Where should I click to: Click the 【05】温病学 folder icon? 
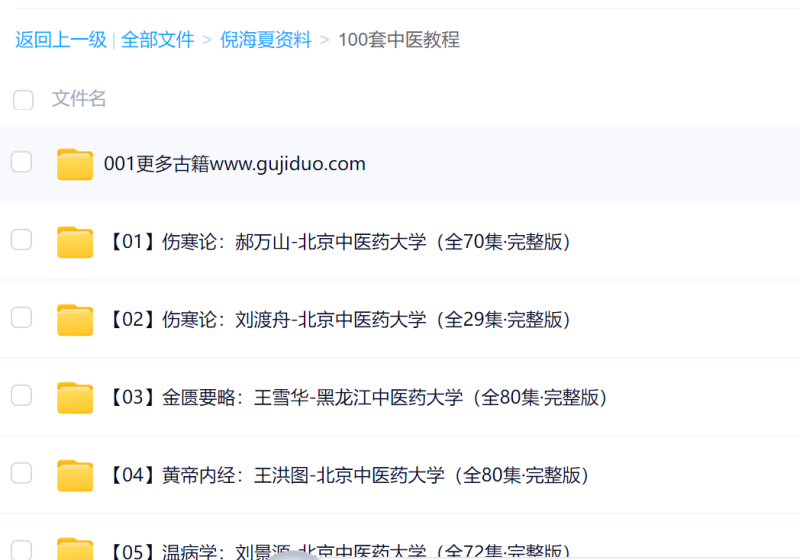75,549
